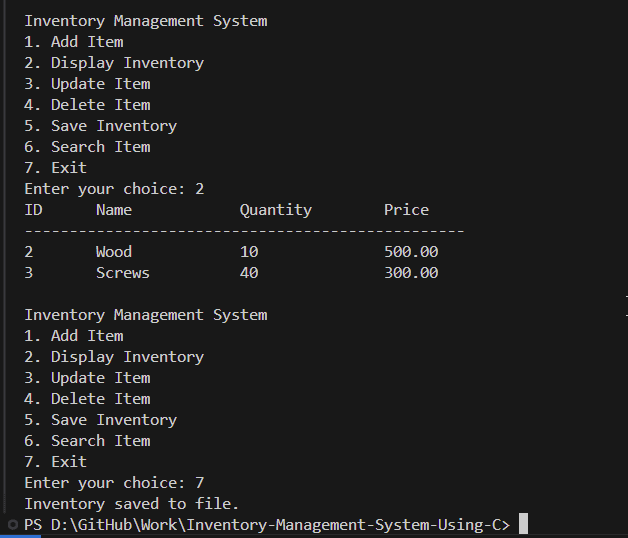Click the 'Enter your choice: 2' line
This screenshot has width=628, height=538.
114,189
